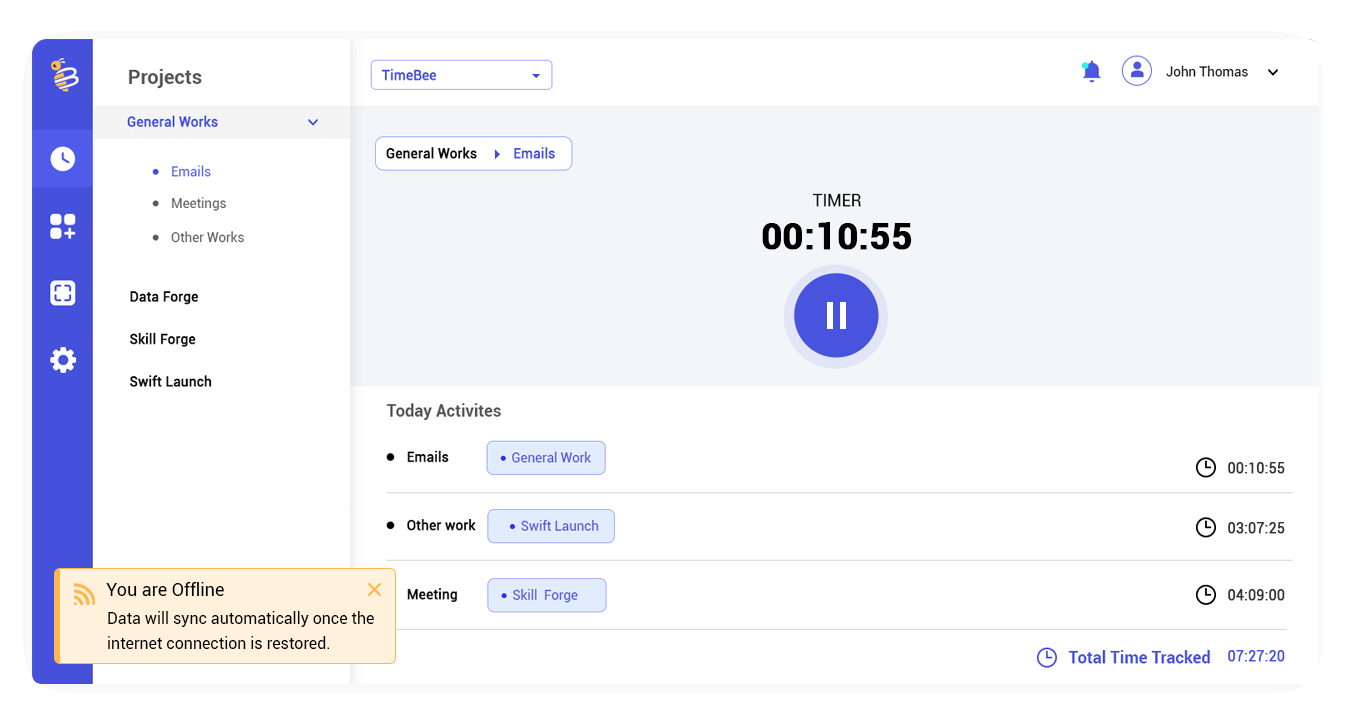The height and width of the screenshot is (724, 1345).
Task: Click the TimeBee bee logo
Action: 62,75
